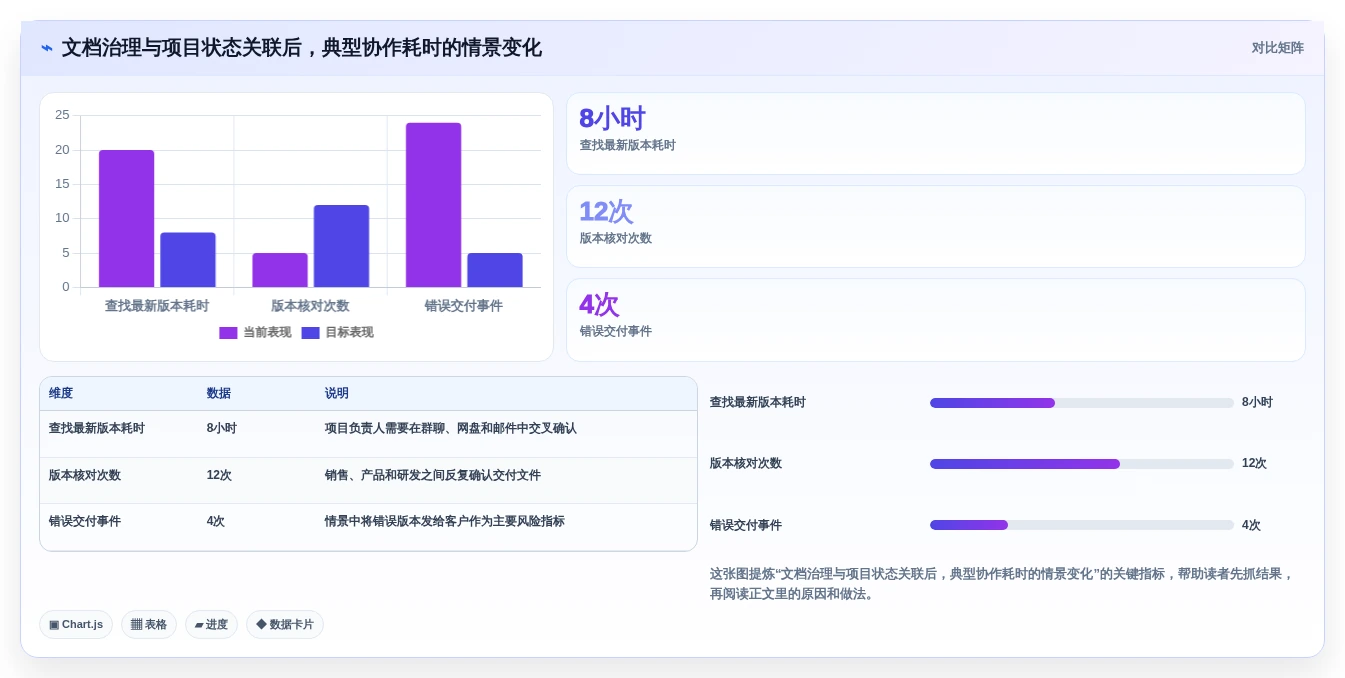
Task: Select table cell 查找最新版本耗时
Action: (97, 428)
